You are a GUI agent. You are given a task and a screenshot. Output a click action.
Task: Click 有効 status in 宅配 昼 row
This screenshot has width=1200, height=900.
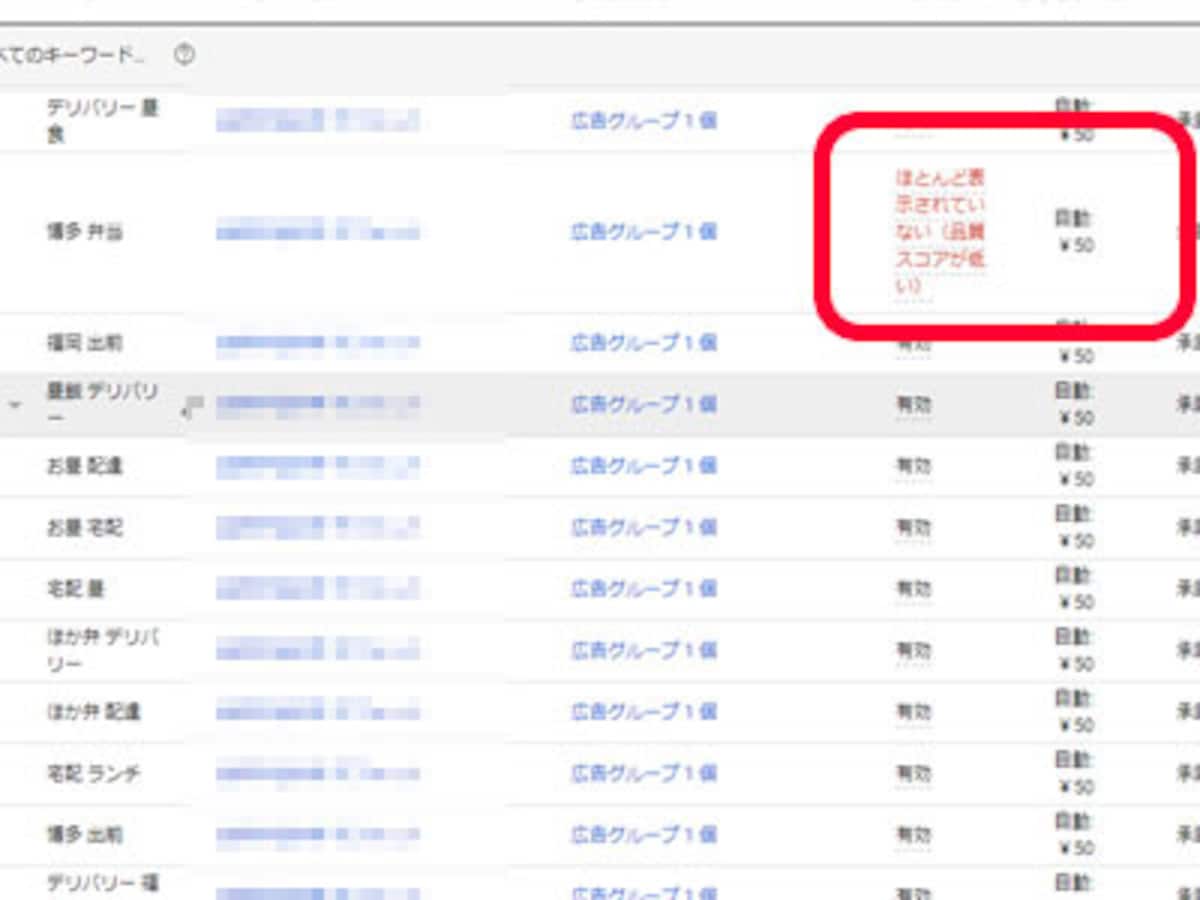tap(913, 589)
